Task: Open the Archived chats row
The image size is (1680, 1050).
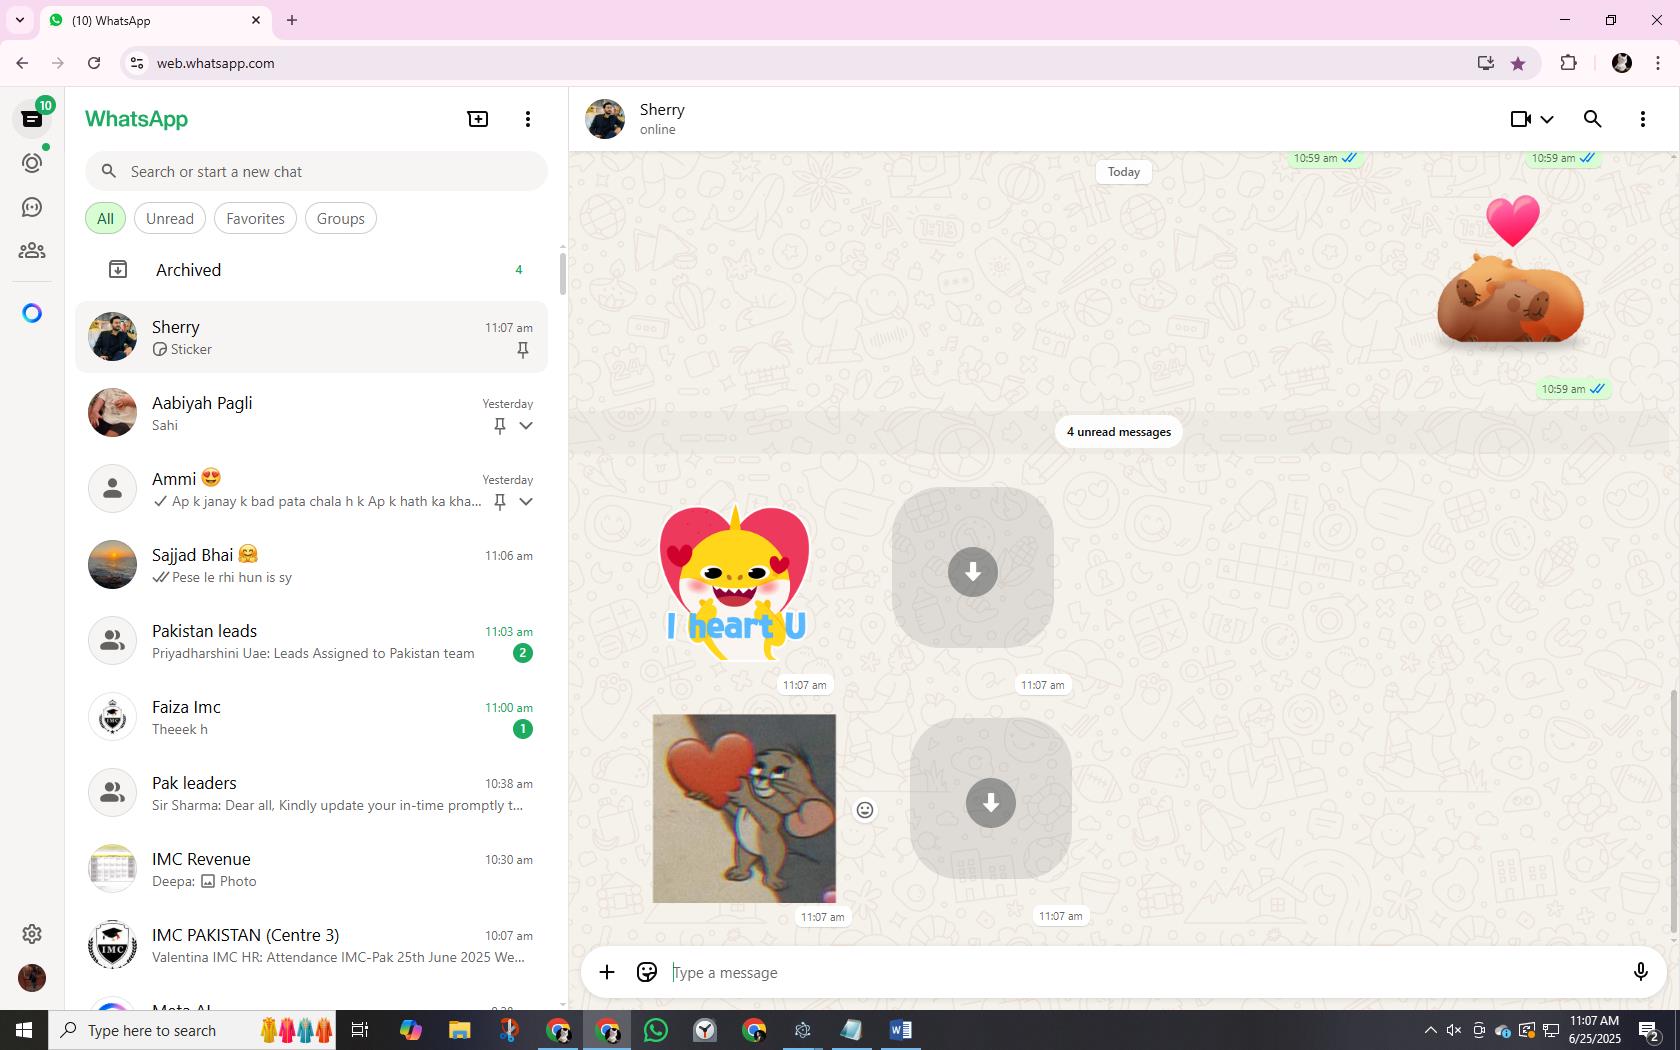Action: point(312,270)
